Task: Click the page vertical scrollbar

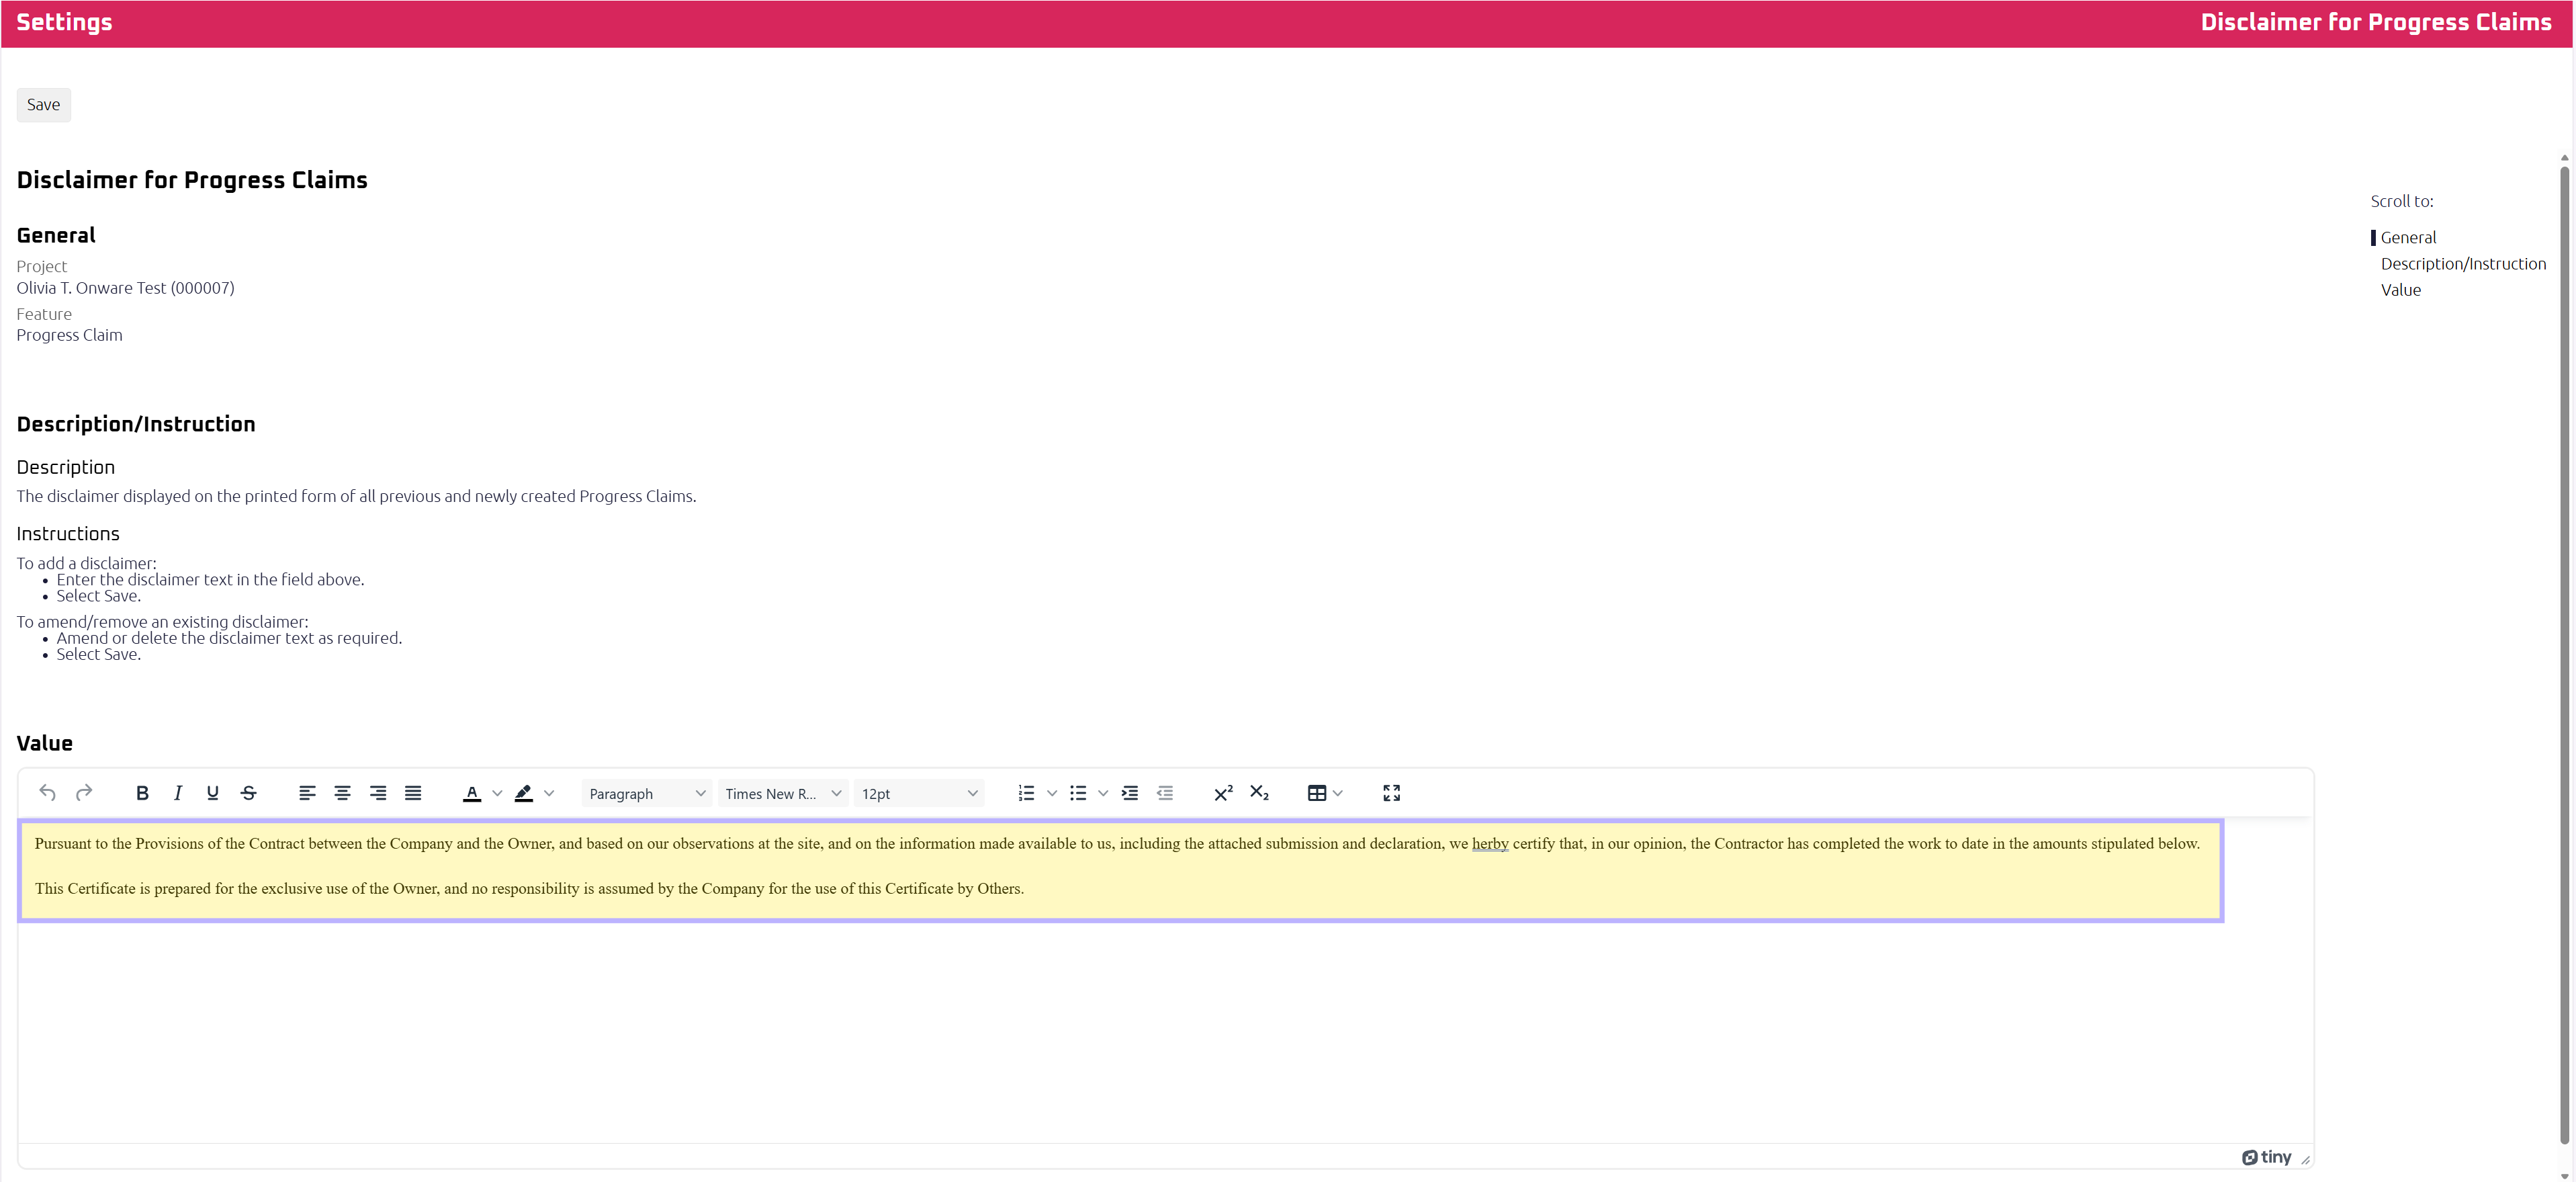Action: pos(2565,655)
